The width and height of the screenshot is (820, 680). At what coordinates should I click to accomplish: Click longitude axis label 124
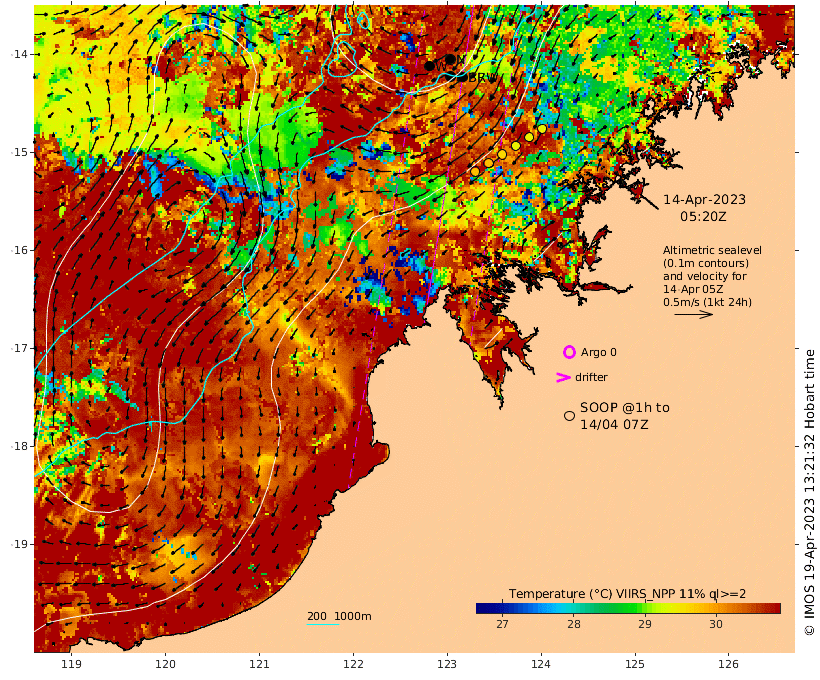[541, 664]
